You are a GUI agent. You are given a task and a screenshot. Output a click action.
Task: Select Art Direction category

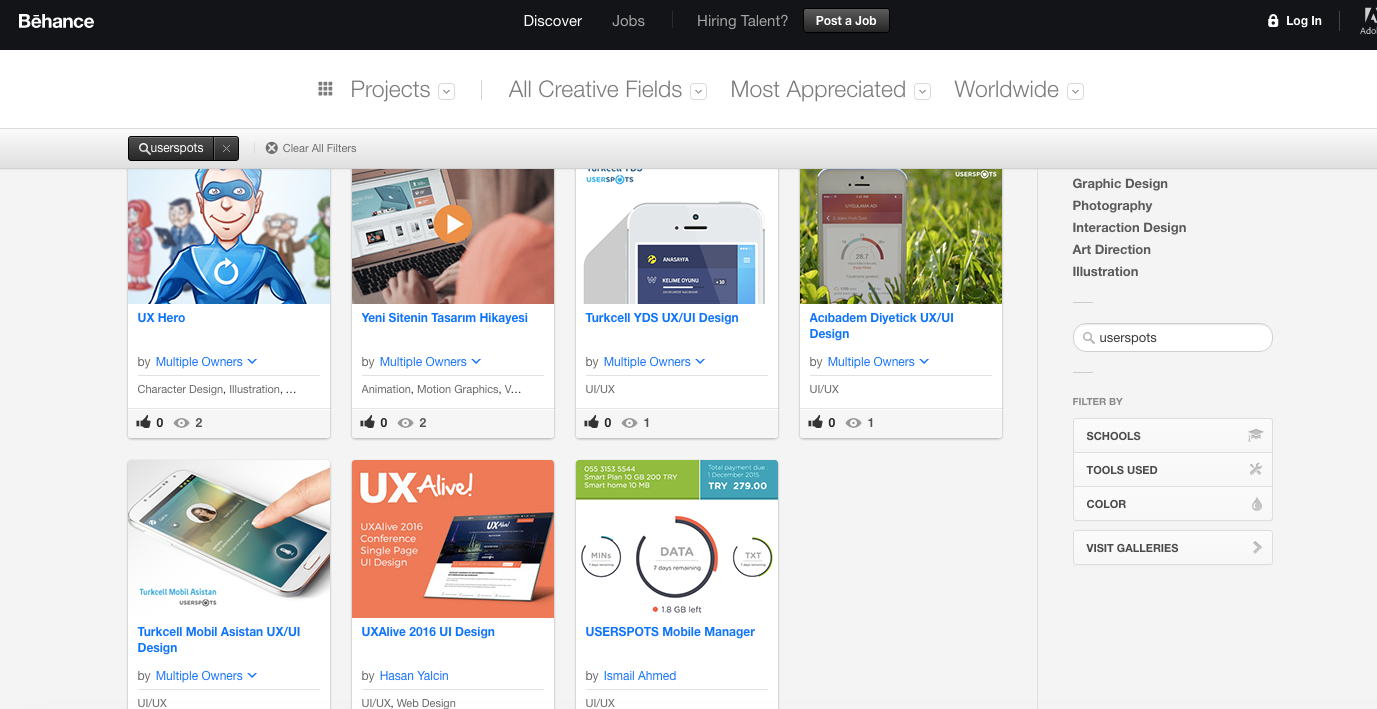[1111, 250]
